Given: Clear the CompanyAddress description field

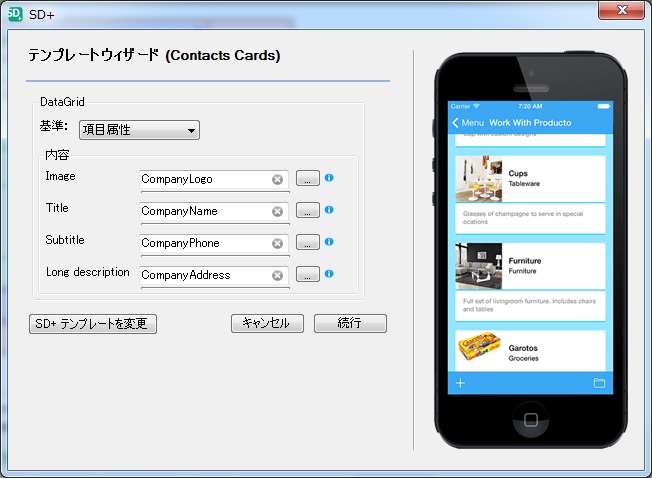Looking at the screenshot, I should click(x=277, y=275).
